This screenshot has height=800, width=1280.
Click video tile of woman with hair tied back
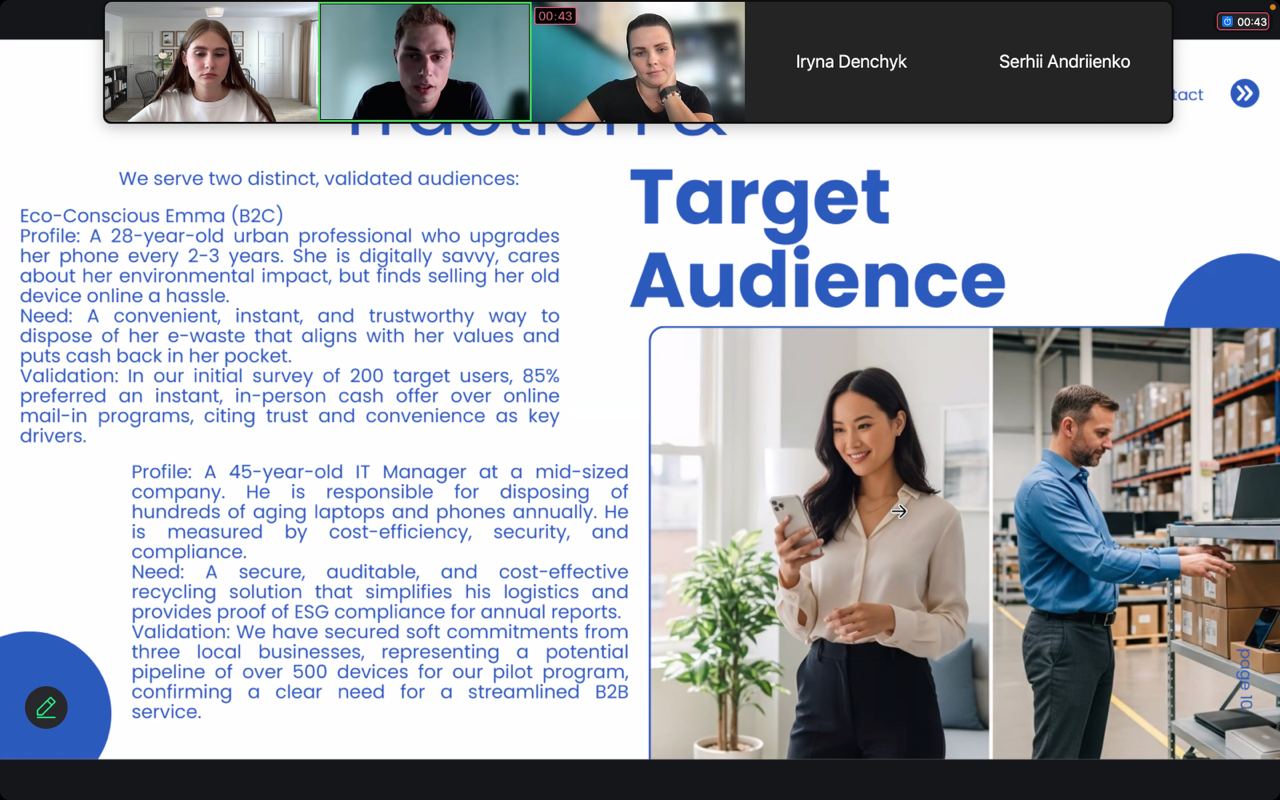point(638,62)
